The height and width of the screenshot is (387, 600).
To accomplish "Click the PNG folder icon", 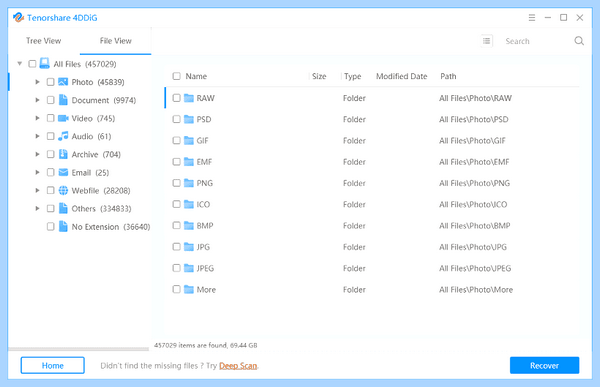I will (189, 183).
